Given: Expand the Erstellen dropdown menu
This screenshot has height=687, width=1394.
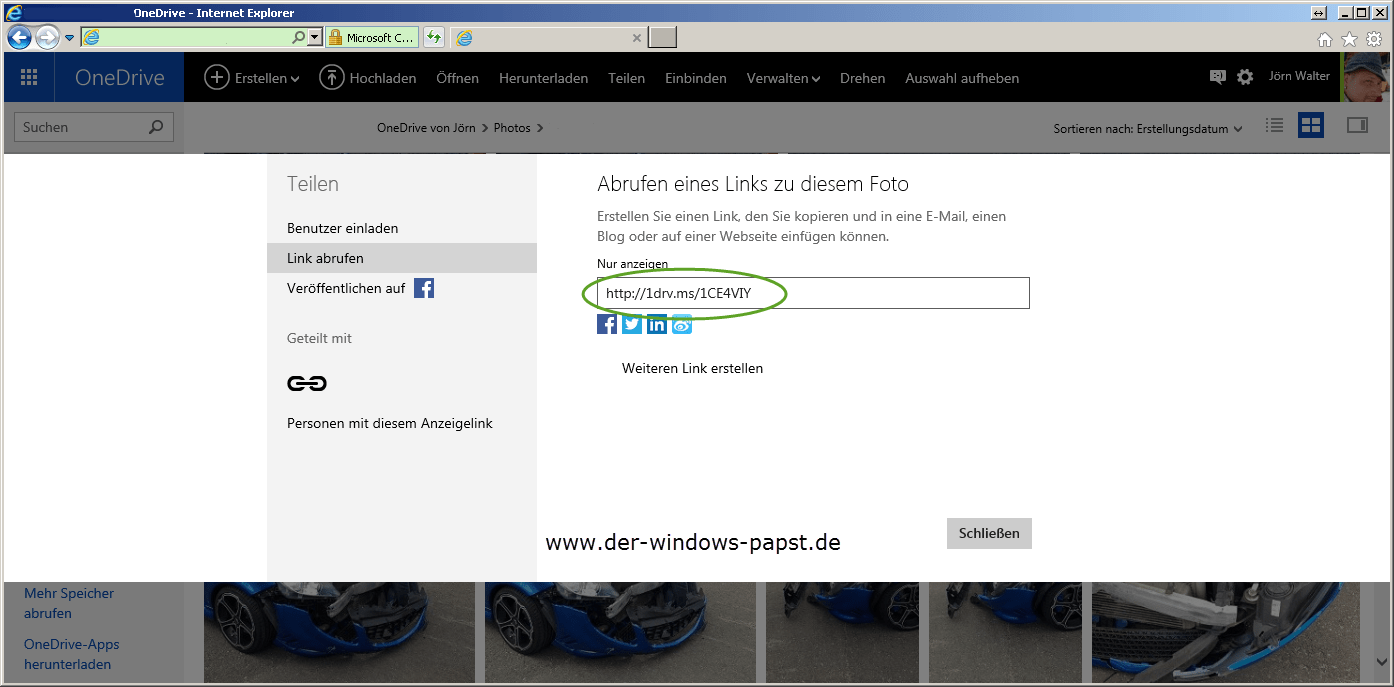Looking at the screenshot, I should click(x=252, y=78).
